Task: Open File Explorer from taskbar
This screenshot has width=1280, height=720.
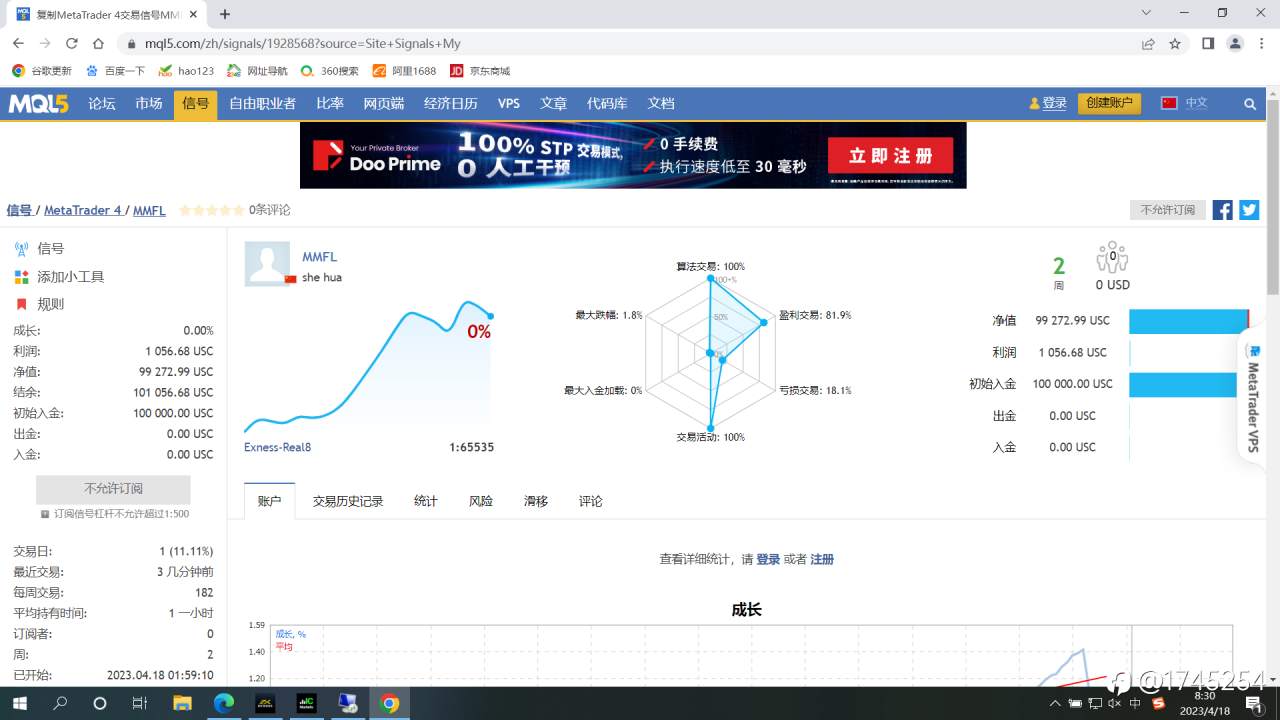Action: point(182,703)
